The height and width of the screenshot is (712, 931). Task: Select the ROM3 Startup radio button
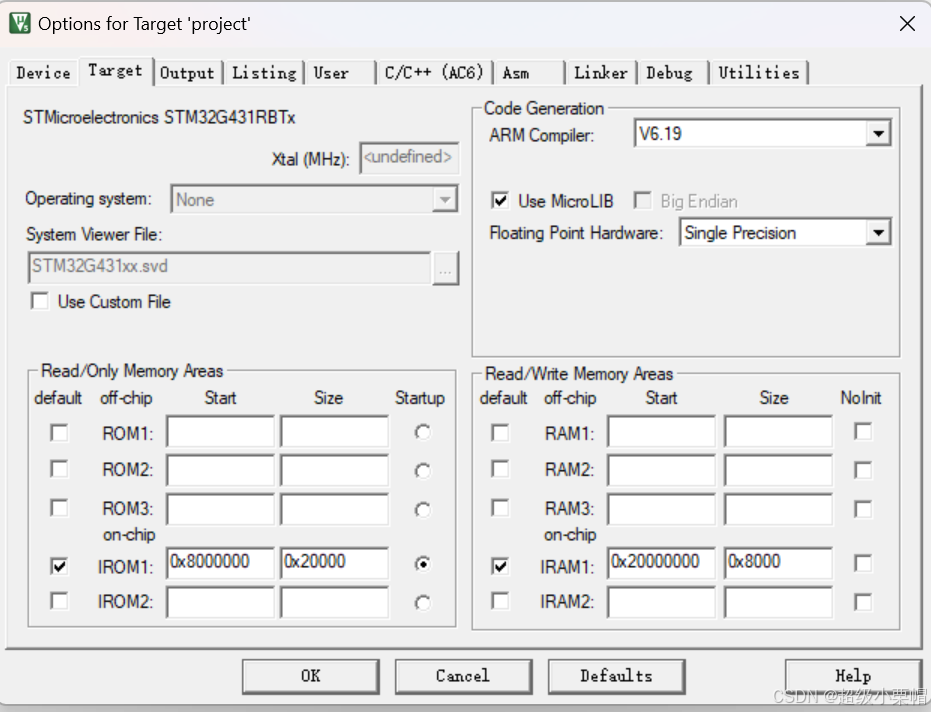click(x=422, y=510)
